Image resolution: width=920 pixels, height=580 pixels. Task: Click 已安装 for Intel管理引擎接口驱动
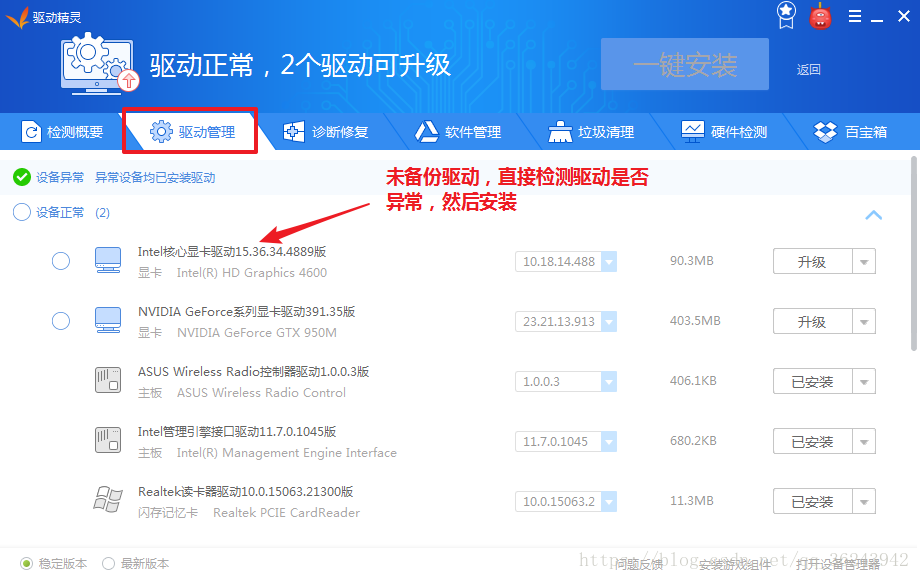813,442
